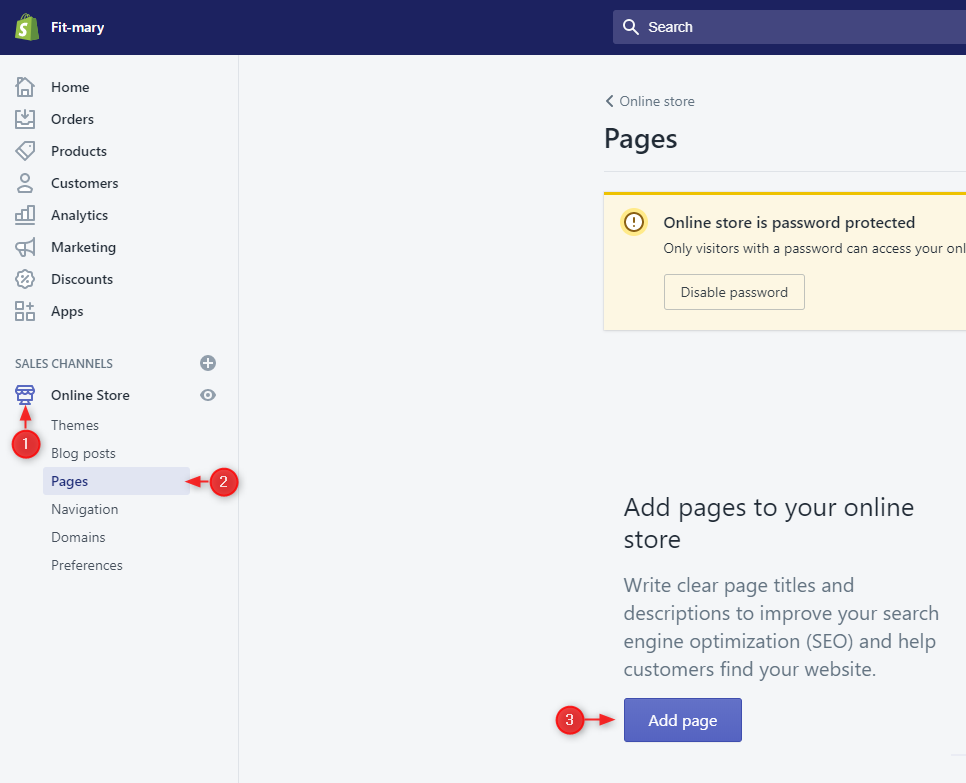The image size is (966, 783).
Task: Click the Products tag icon
Action: (x=25, y=151)
